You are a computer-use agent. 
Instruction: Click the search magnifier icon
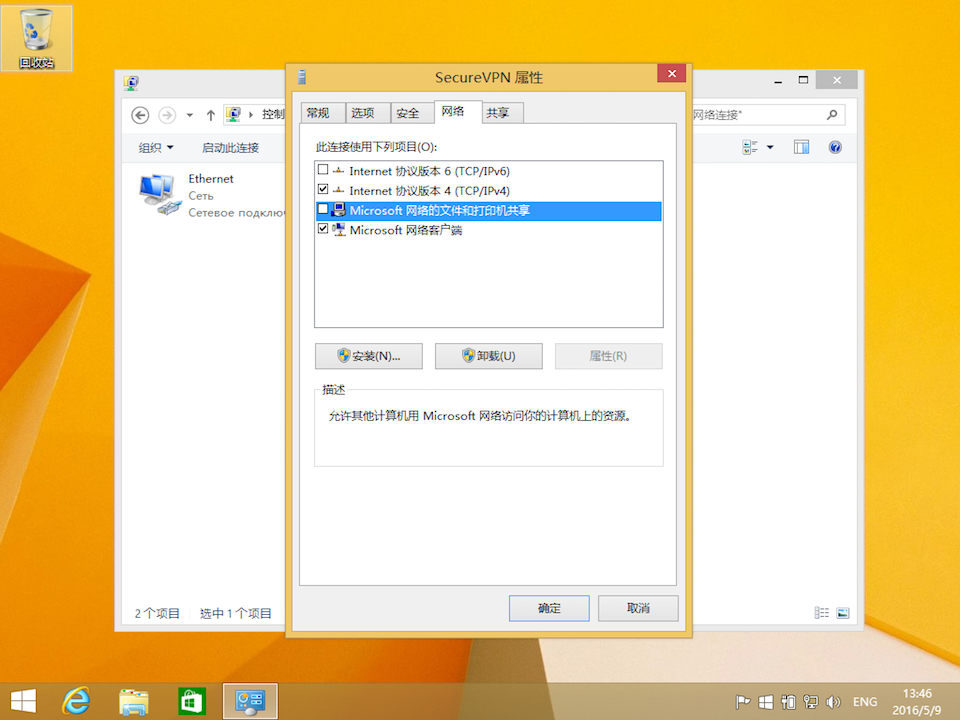coord(831,114)
